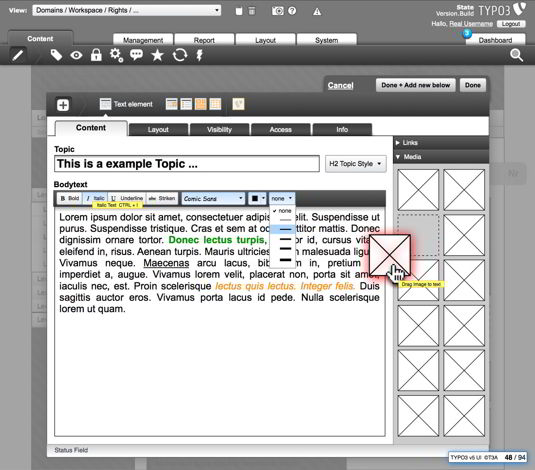535x470 pixels.
Task: Click the document icon beside View selector
Action: tap(239, 11)
